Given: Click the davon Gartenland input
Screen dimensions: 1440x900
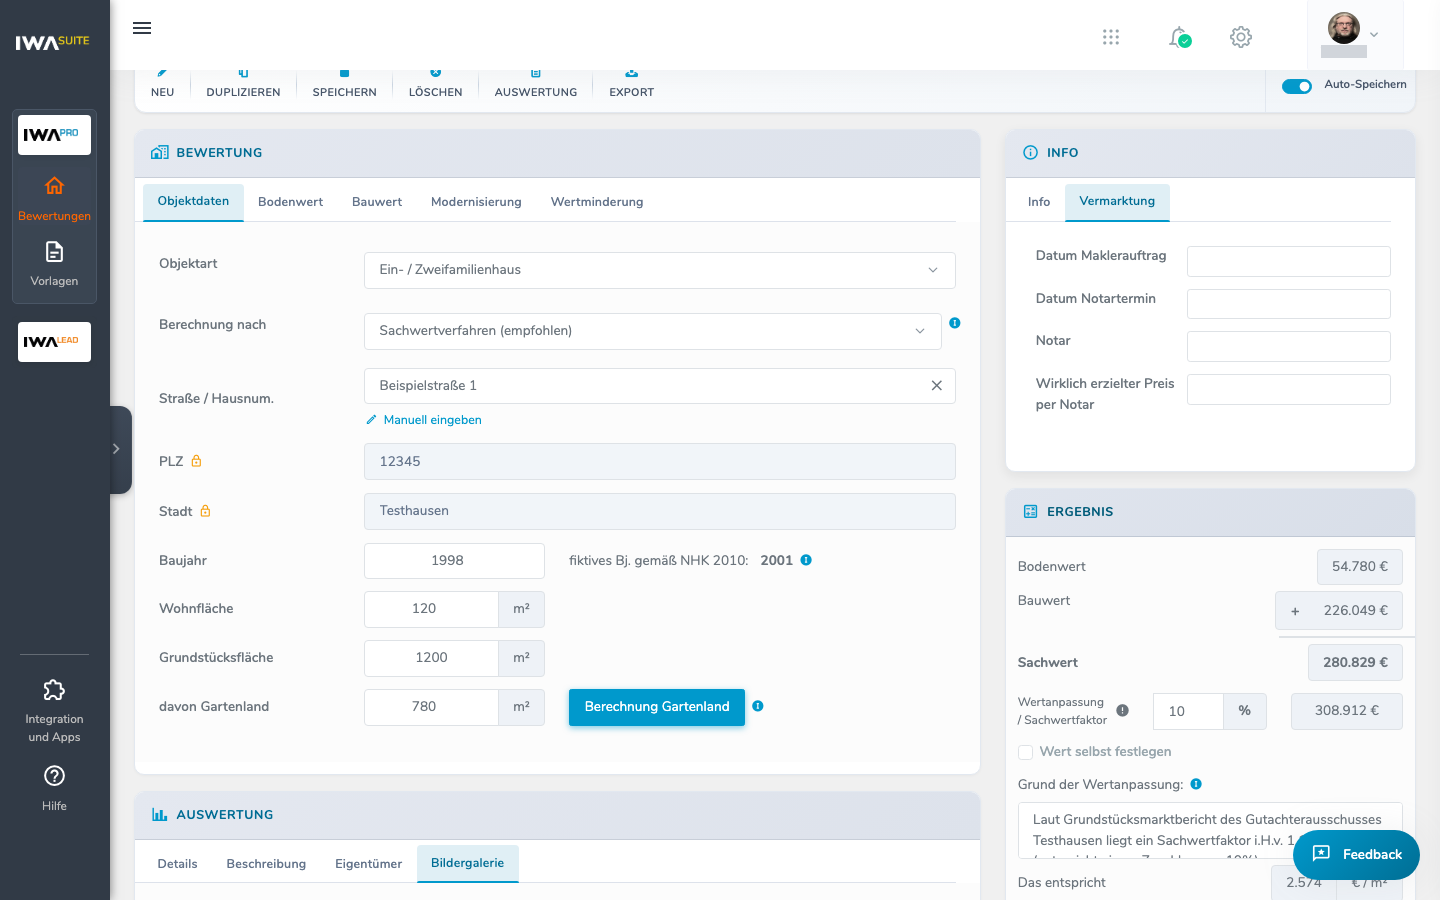Looking at the screenshot, I should pos(431,707).
